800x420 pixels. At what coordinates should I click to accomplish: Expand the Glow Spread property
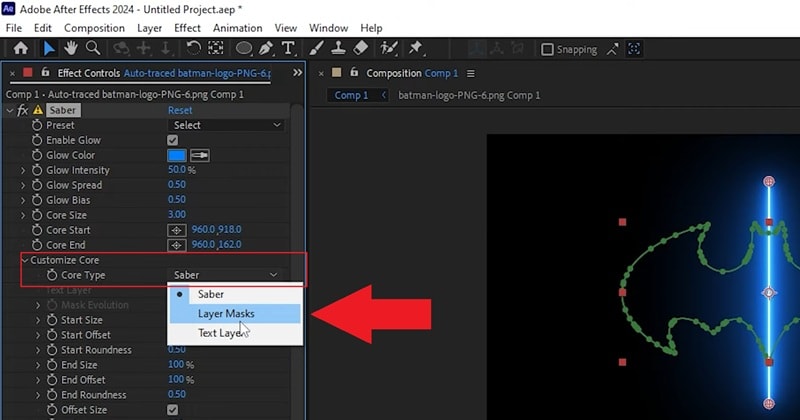tap(22, 185)
